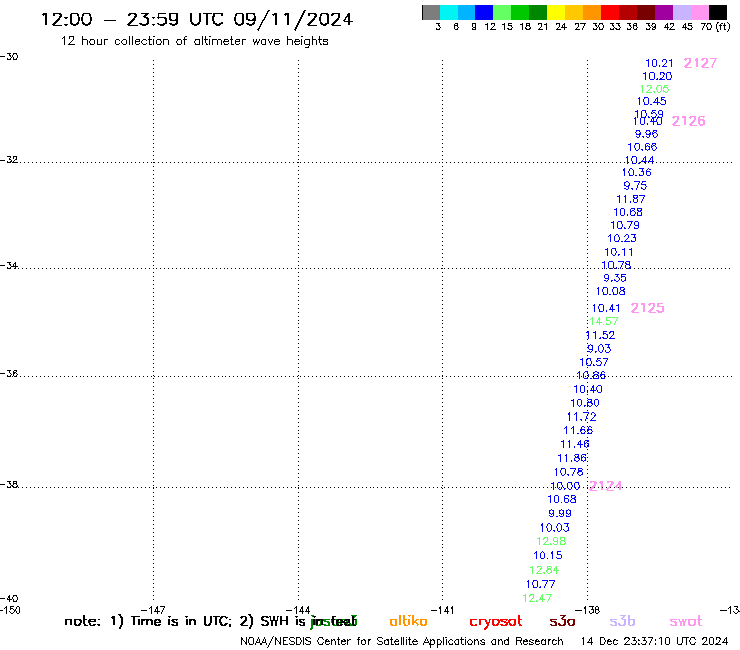Click the s3b satellite legend label
Screen dimensions: 740x650
point(622,621)
